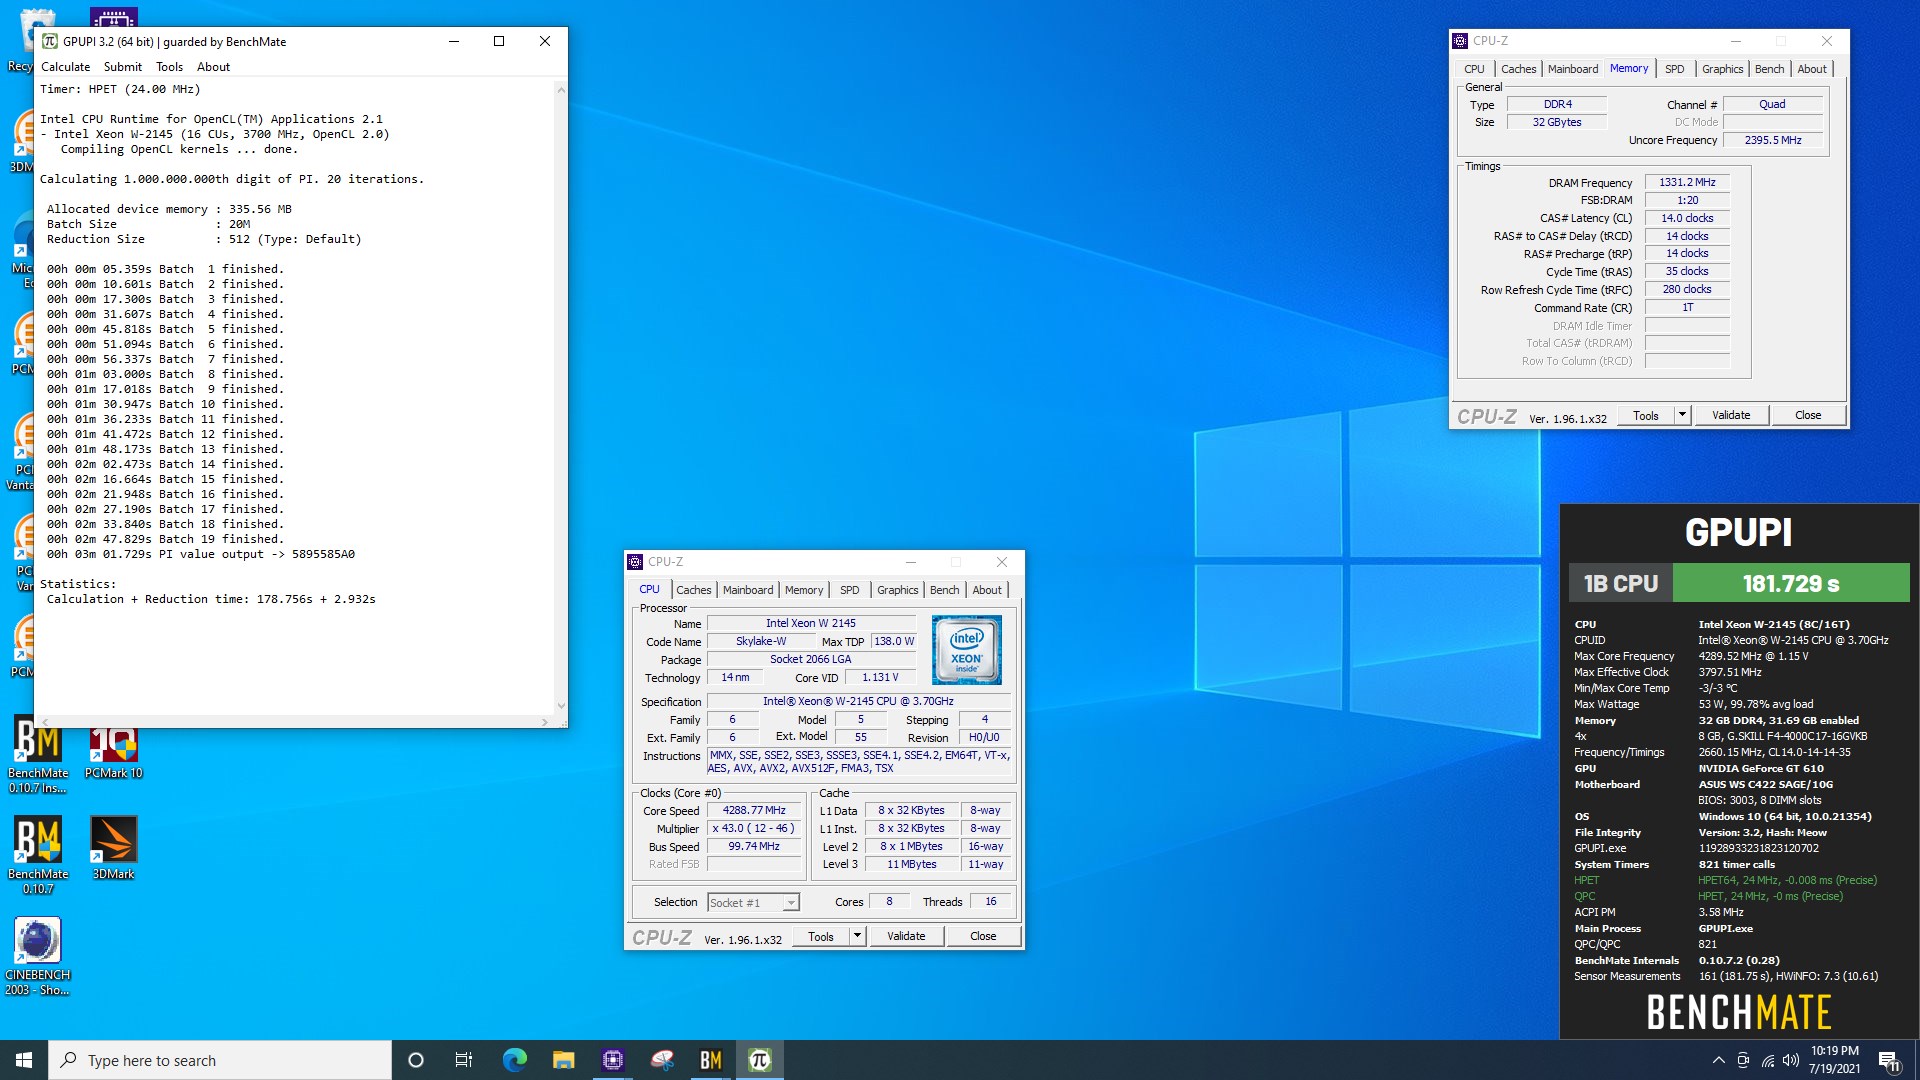Click the Core Speed value 4288.77 MHz

(x=754, y=811)
